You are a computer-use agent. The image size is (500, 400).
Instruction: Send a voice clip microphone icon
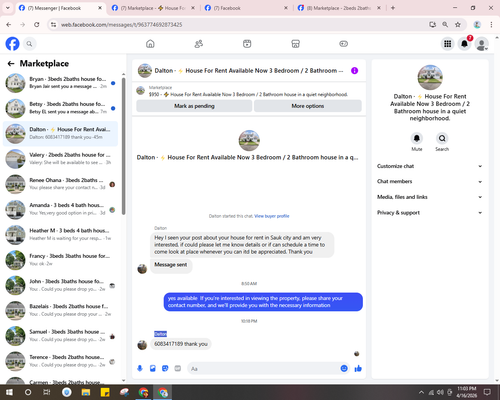(x=140, y=368)
